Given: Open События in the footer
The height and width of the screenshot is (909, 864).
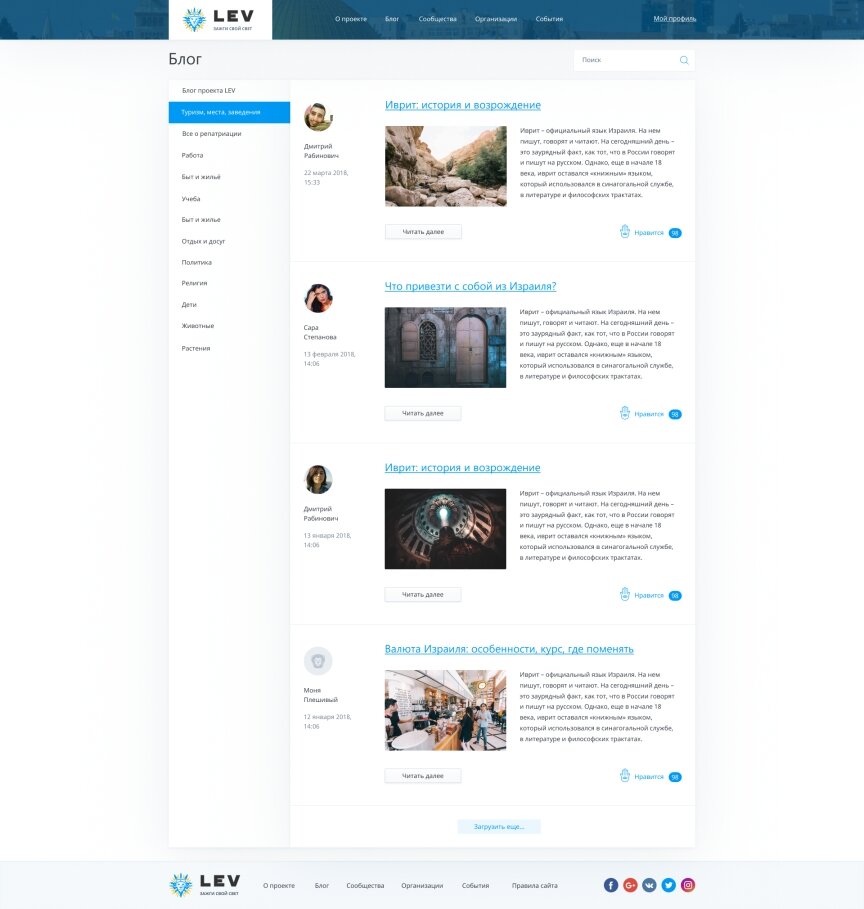Looking at the screenshot, I should (x=475, y=886).
